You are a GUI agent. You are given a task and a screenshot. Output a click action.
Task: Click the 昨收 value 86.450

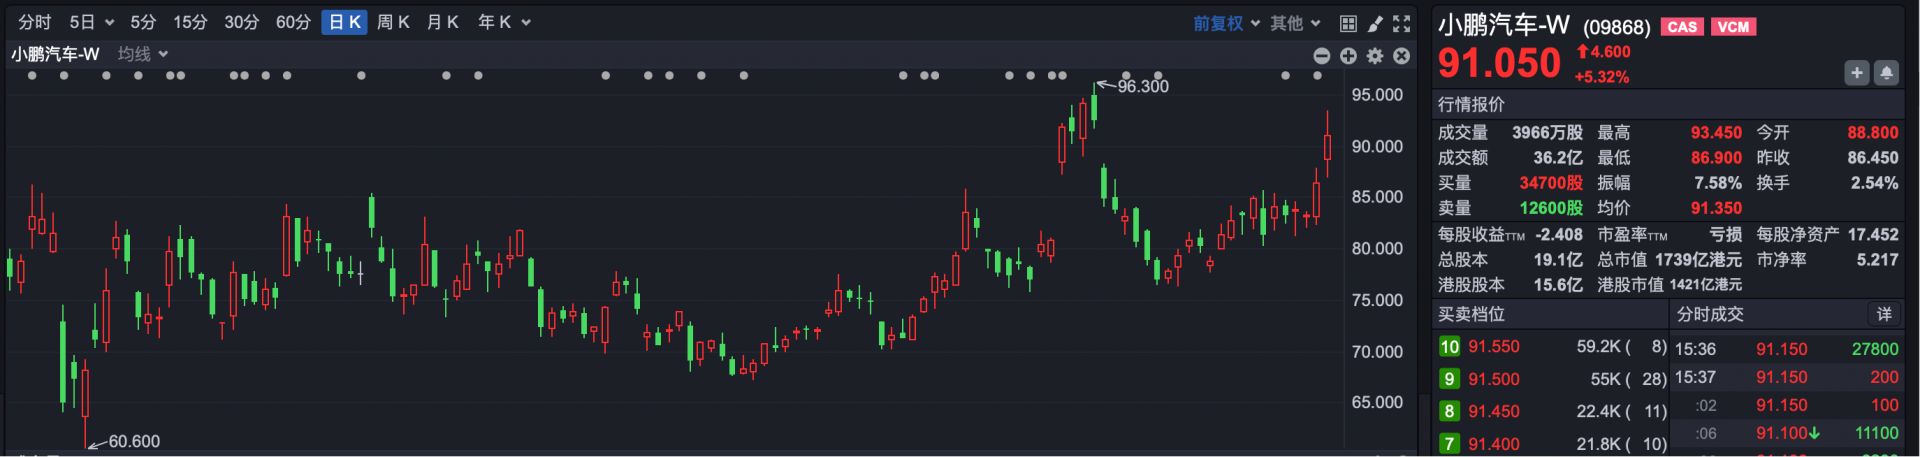click(x=1873, y=157)
